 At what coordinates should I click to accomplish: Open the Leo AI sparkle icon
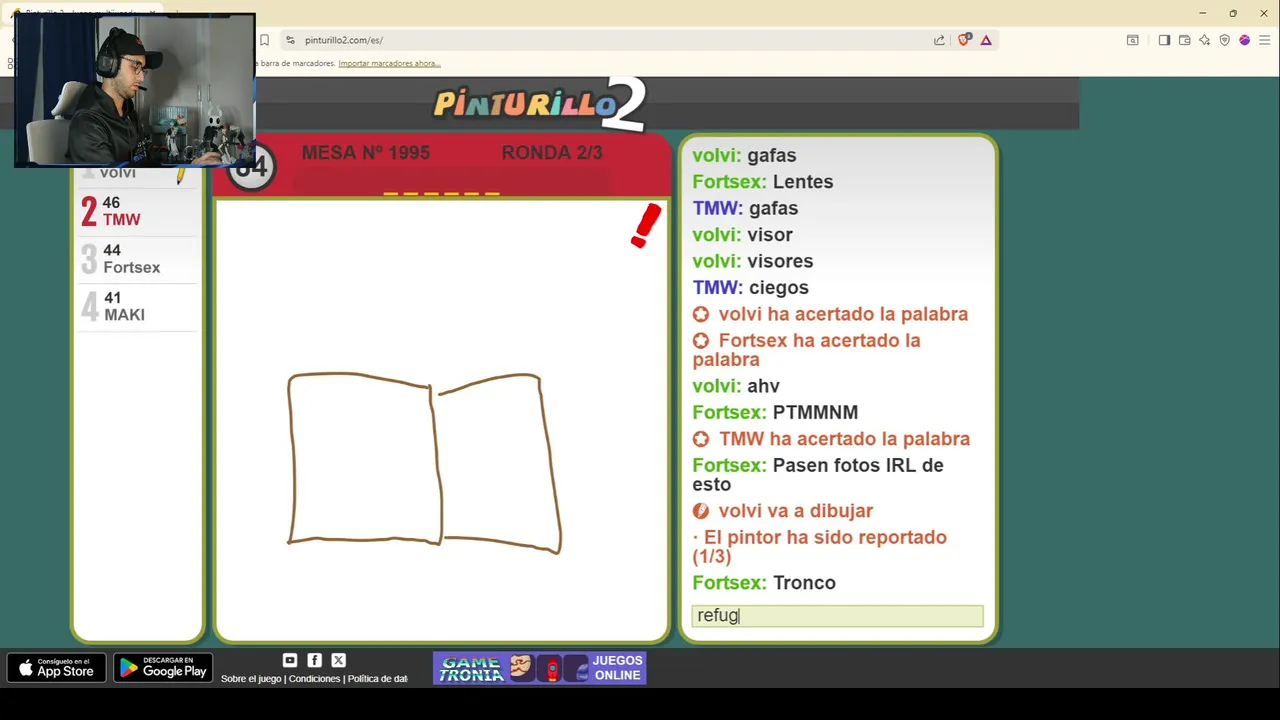tap(1204, 40)
